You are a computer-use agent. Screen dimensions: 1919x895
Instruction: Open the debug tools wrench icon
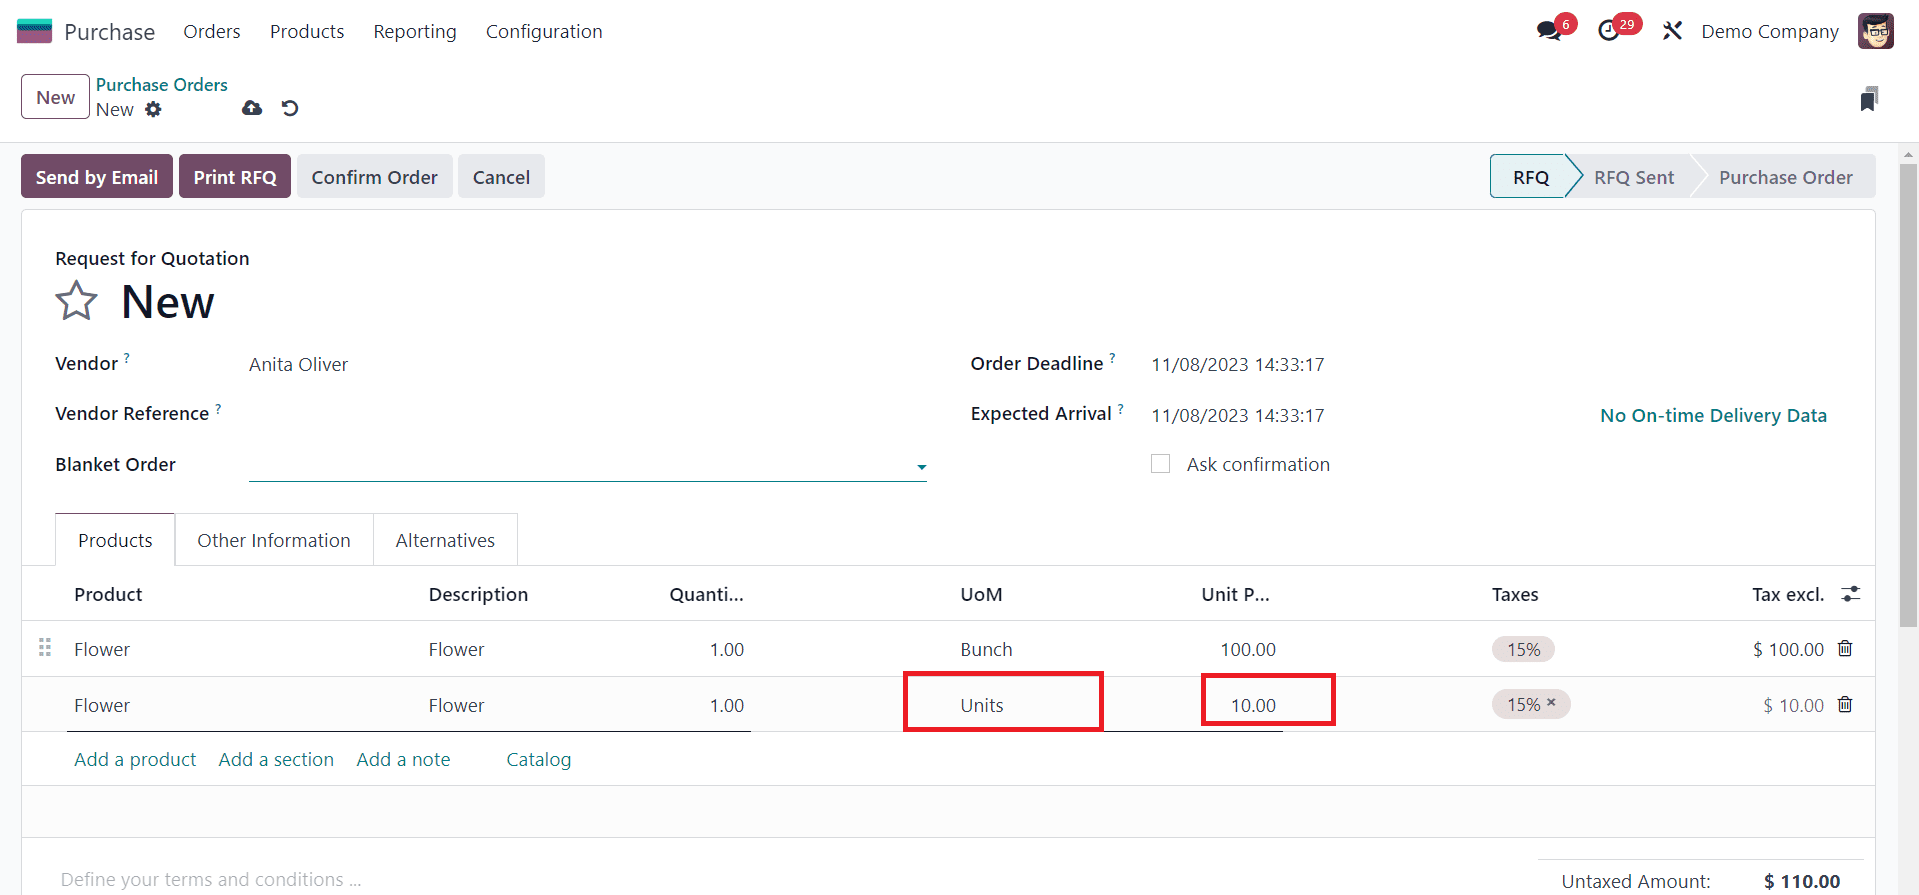[1672, 31]
